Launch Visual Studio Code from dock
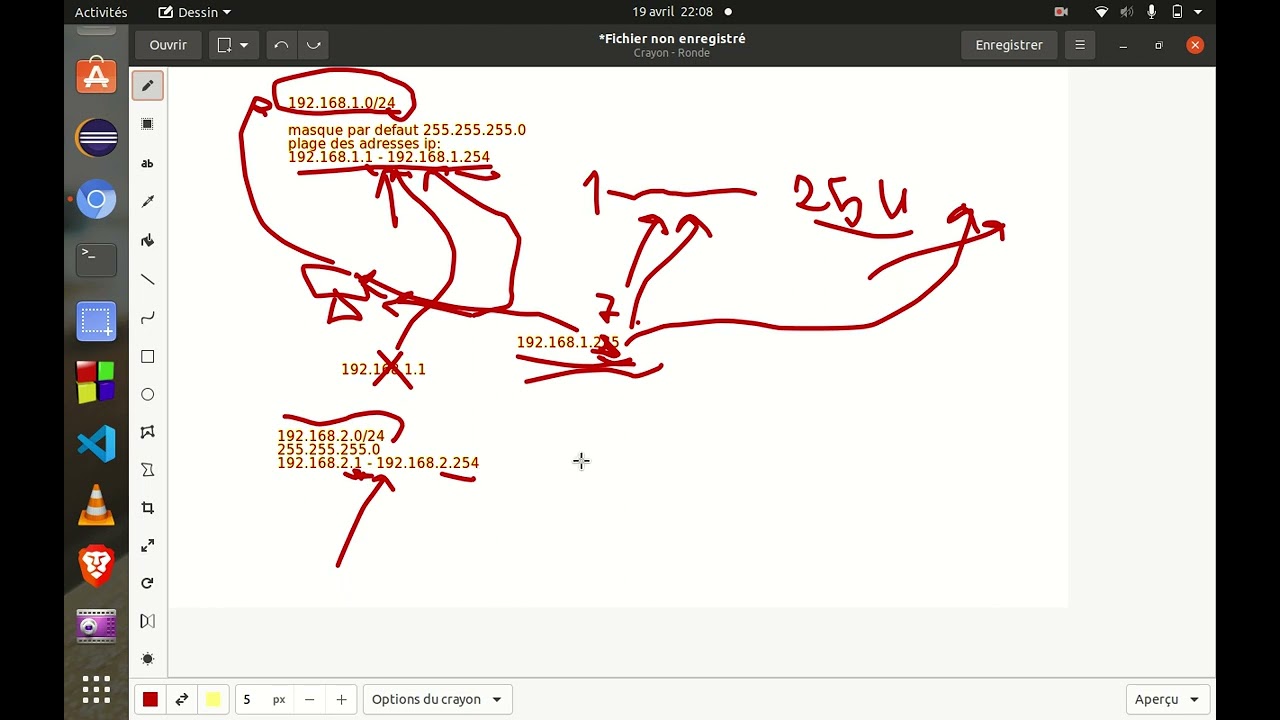 [96, 443]
